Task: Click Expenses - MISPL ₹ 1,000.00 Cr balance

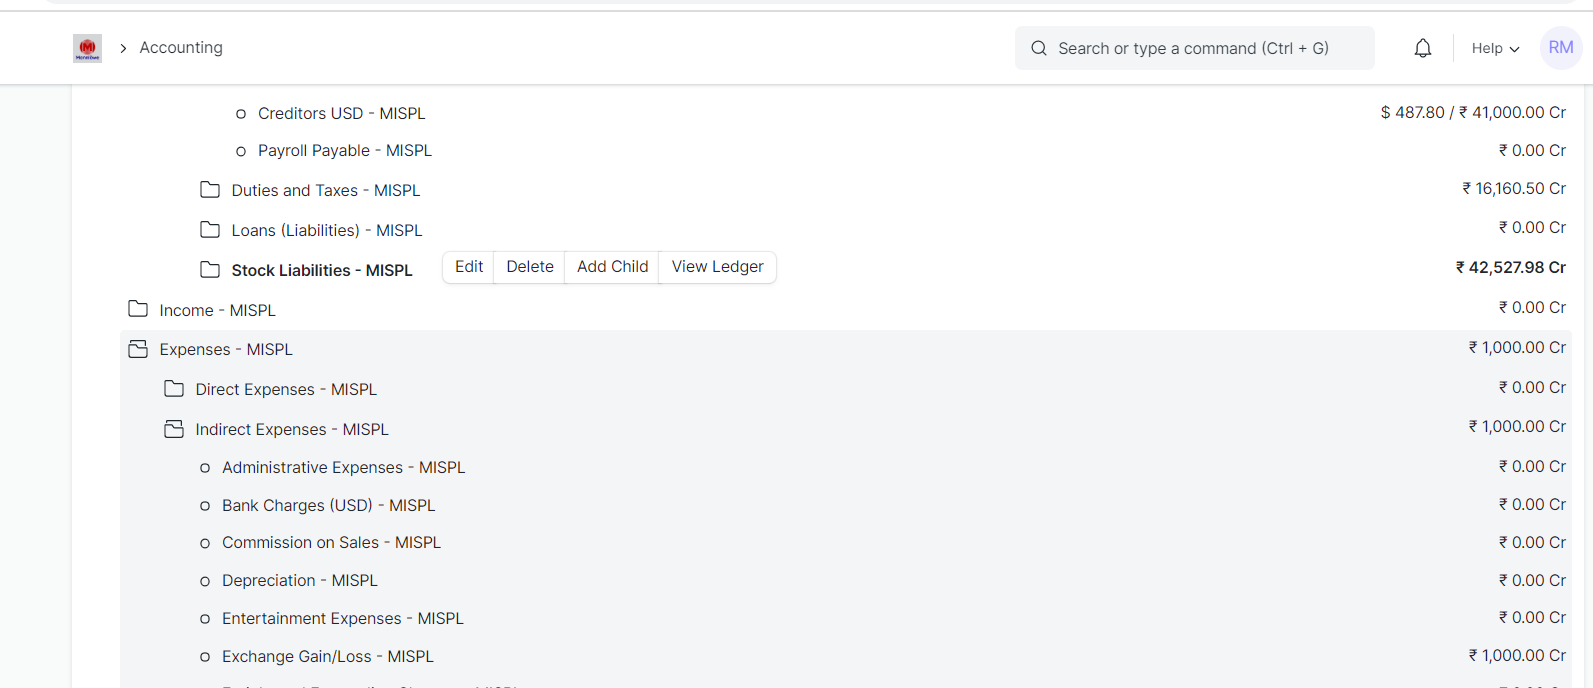Action: click(x=1517, y=347)
